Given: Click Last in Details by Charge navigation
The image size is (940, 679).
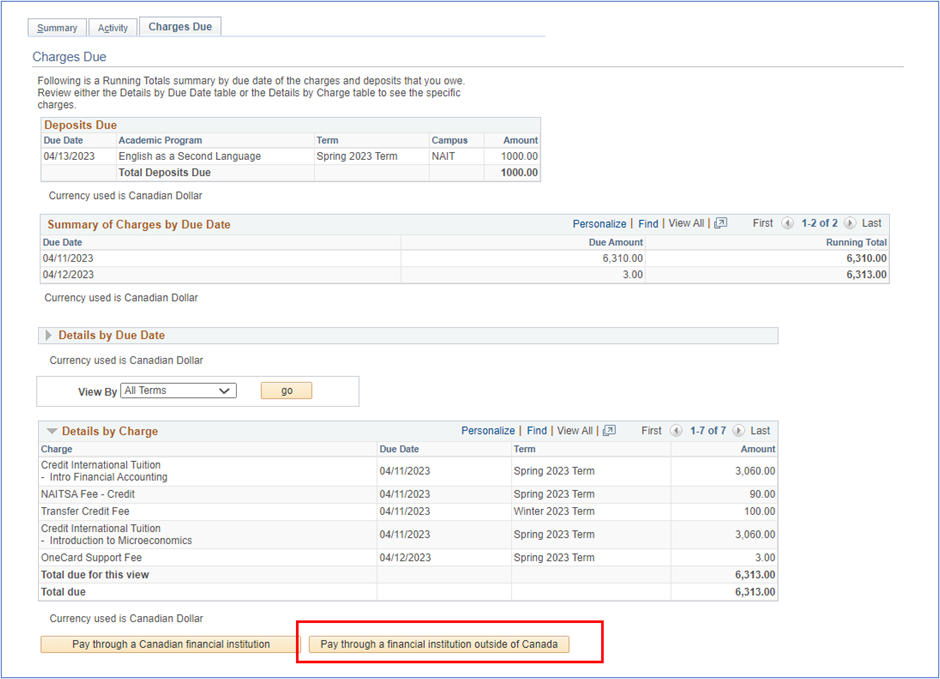Looking at the screenshot, I should [x=760, y=430].
